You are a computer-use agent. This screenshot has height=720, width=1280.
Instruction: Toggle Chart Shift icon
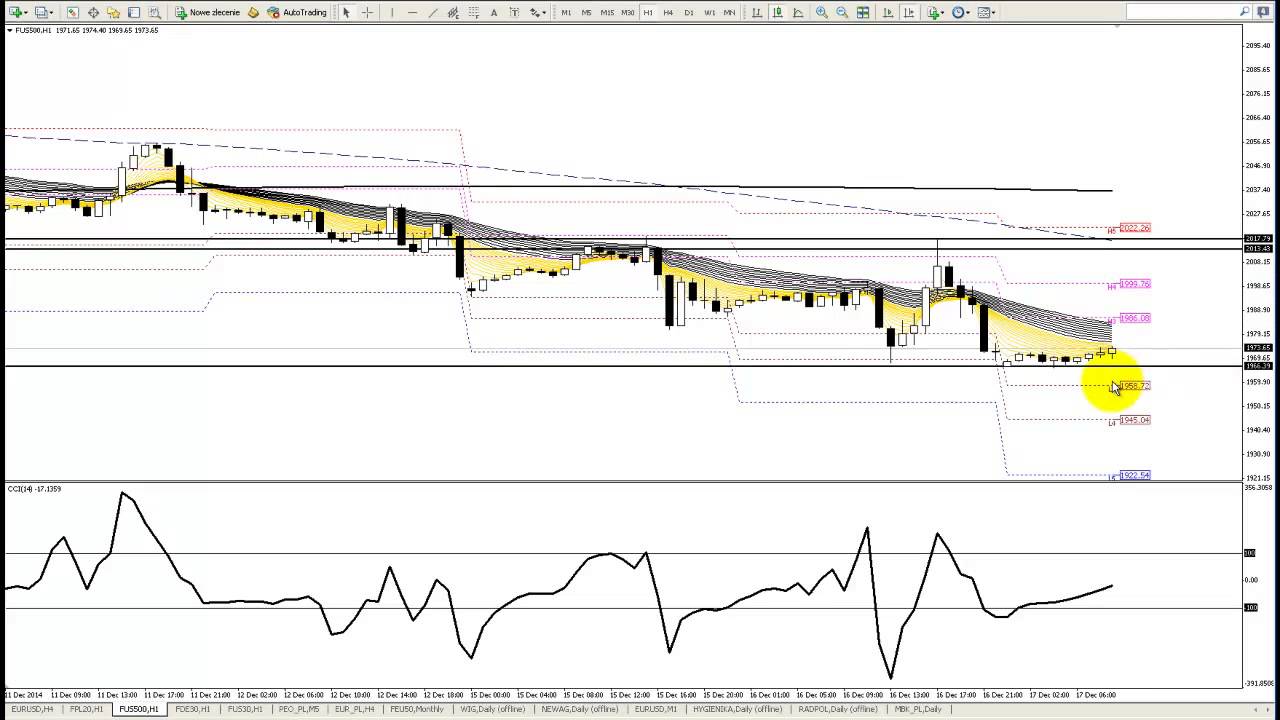point(909,12)
